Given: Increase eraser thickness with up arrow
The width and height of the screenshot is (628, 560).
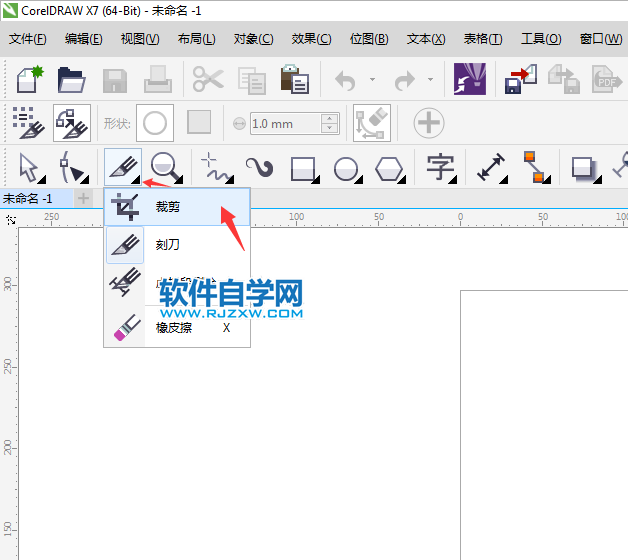Looking at the screenshot, I should [x=329, y=119].
